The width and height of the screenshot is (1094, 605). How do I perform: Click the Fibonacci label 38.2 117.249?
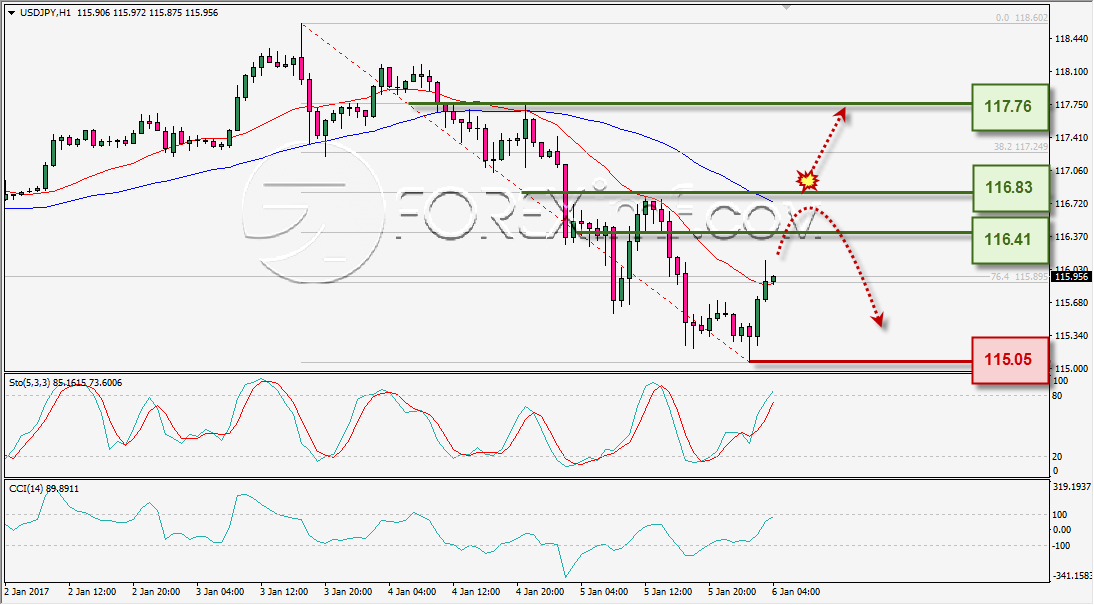[1021, 147]
